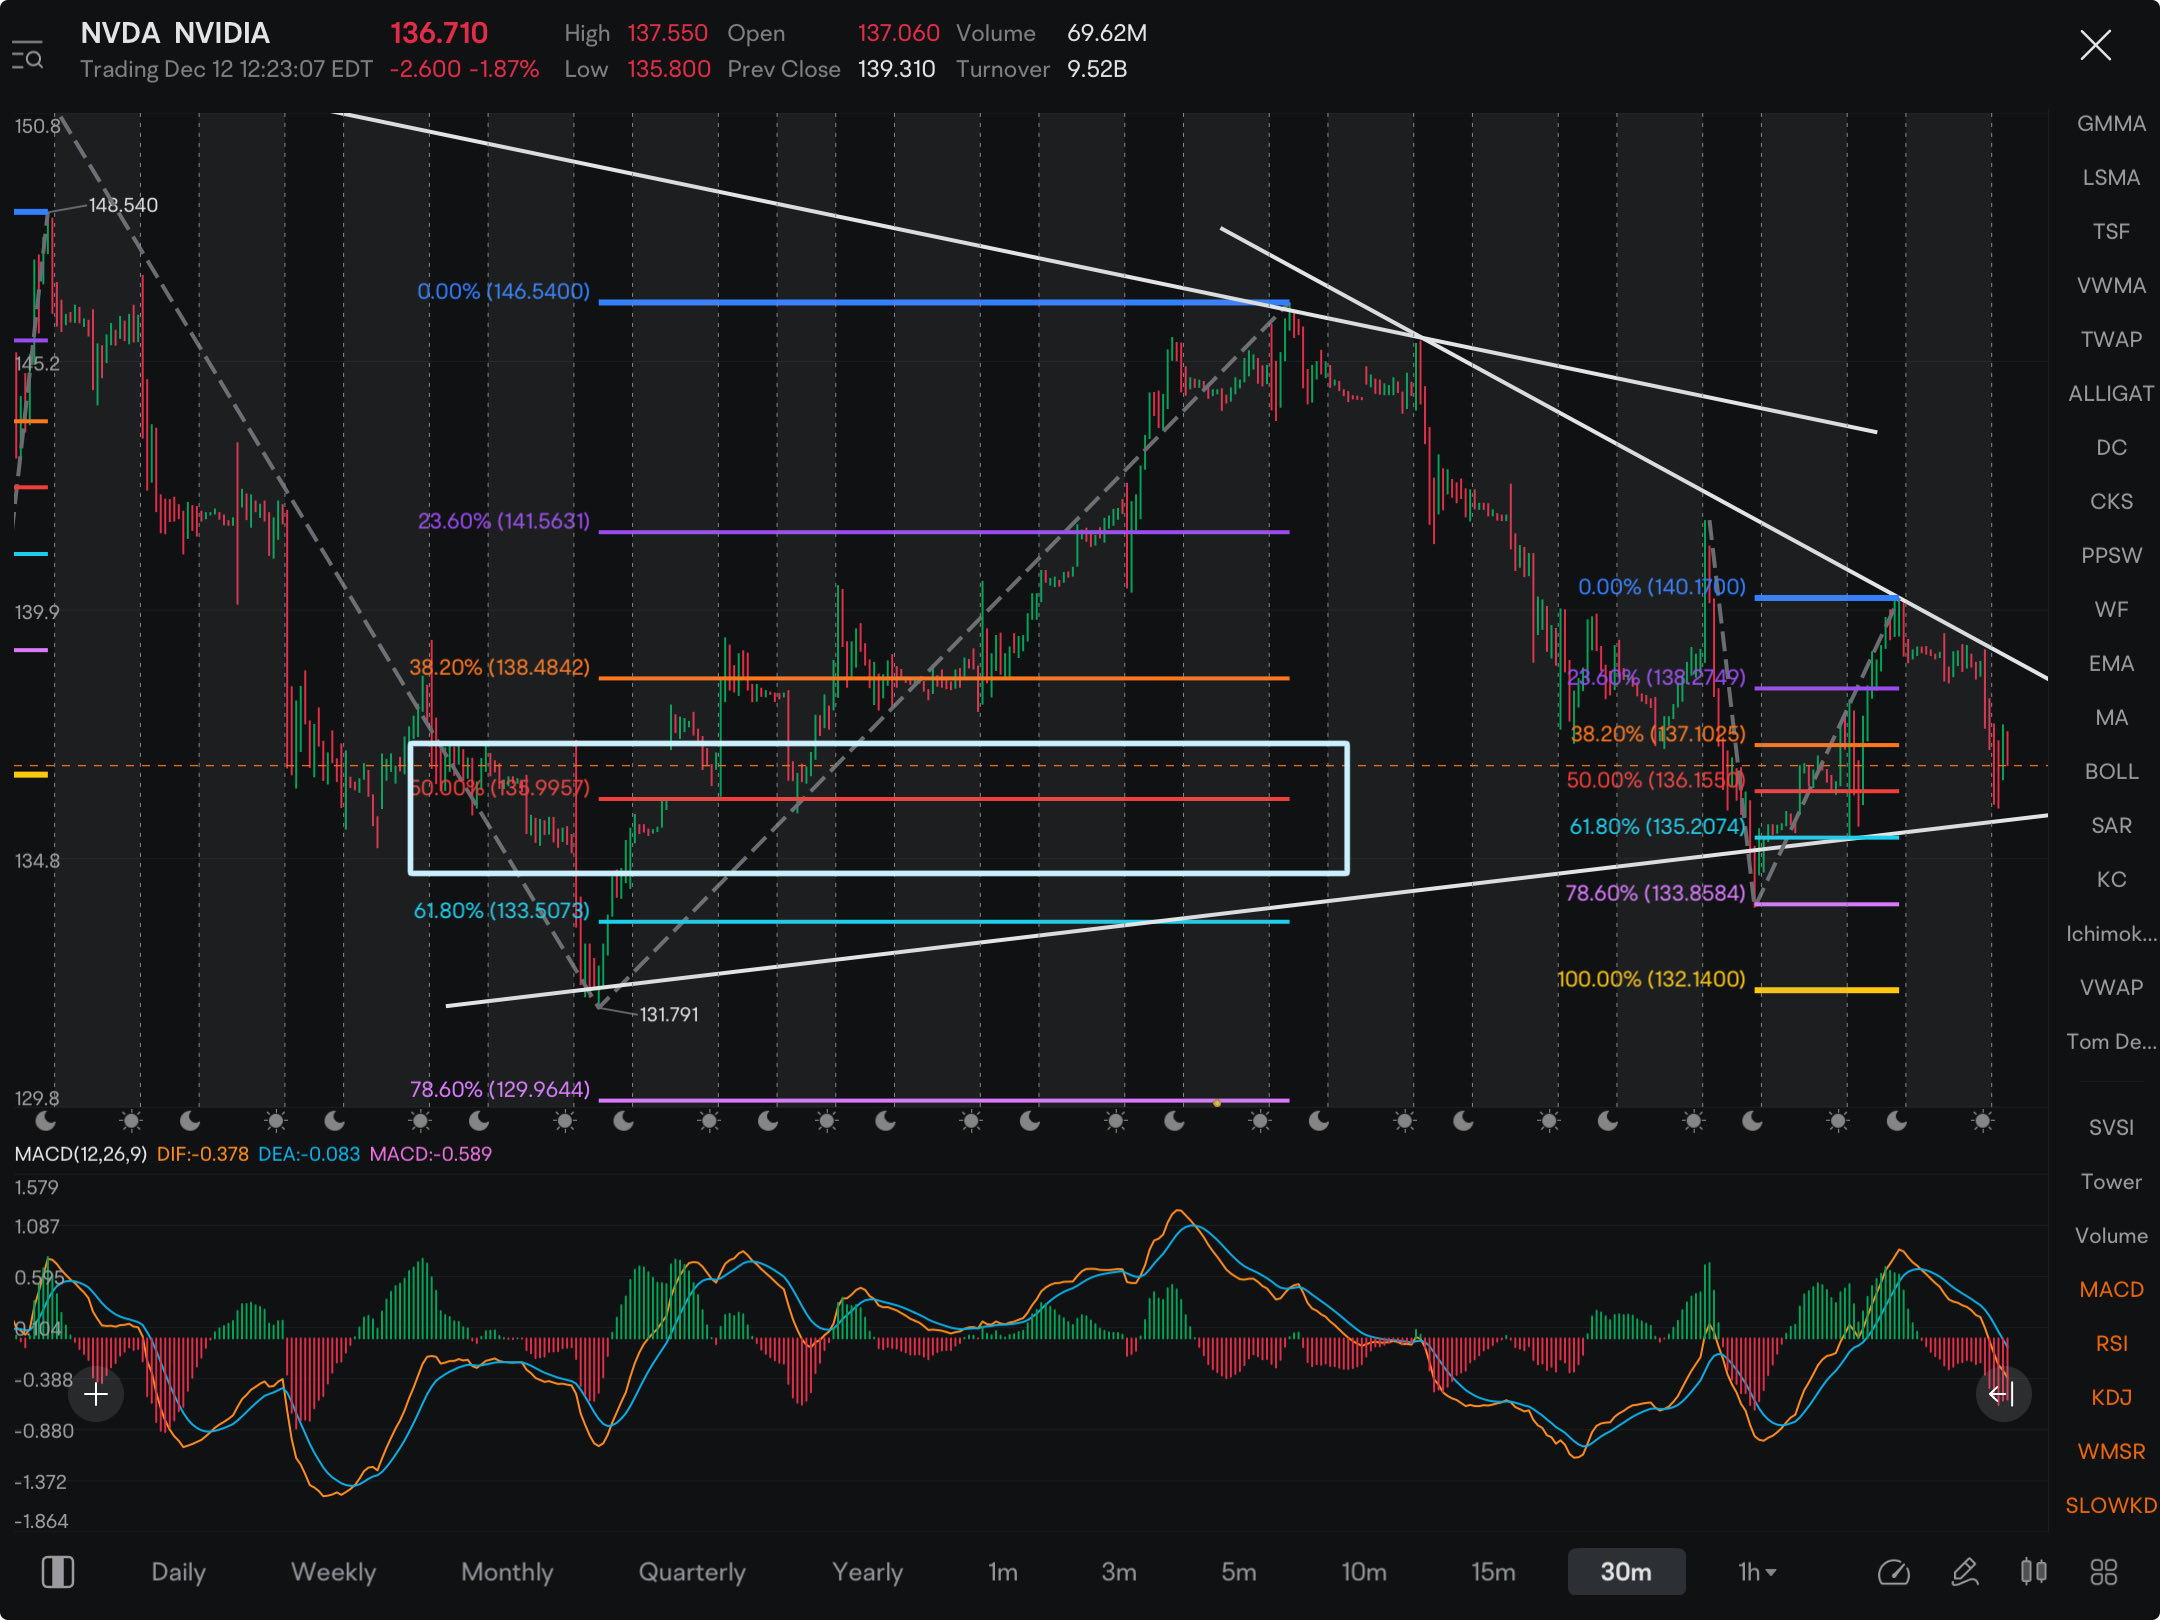Enable the WF indicator
Screen dimensions: 2160x1620
pyautogui.click(x=2111, y=610)
